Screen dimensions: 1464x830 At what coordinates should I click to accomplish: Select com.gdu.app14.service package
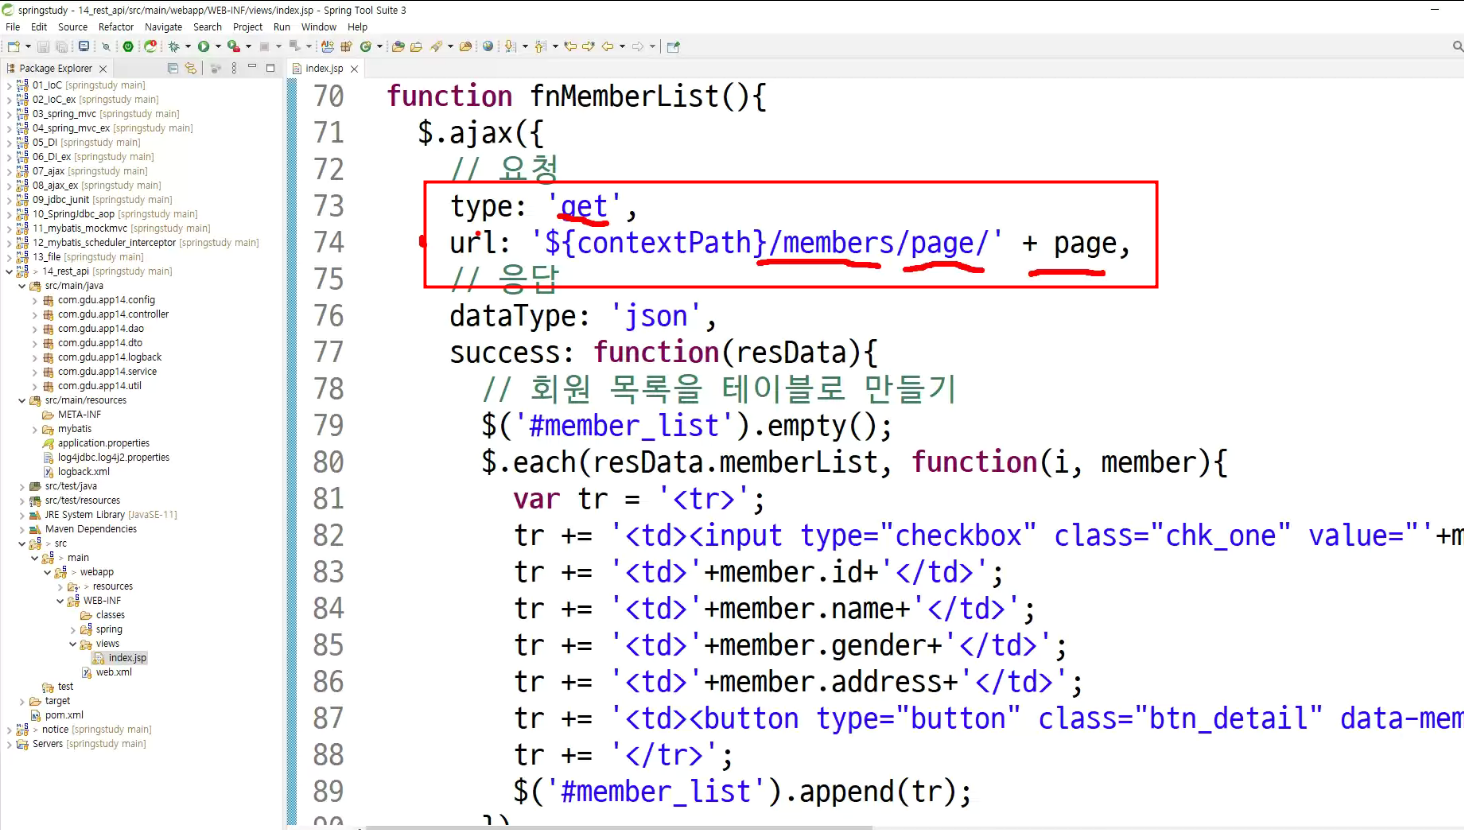pos(107,372)
